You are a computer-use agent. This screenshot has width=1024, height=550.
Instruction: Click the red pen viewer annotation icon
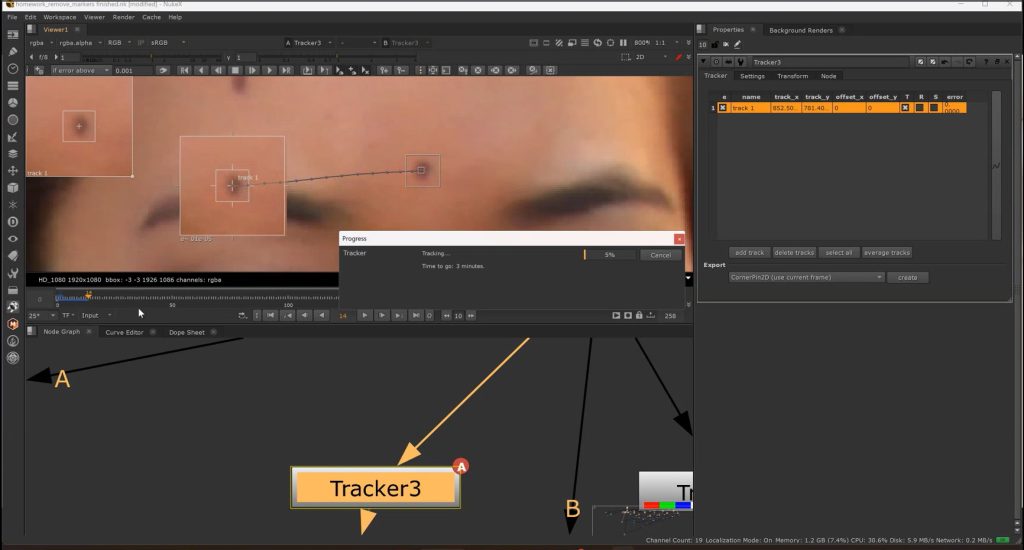679,57
